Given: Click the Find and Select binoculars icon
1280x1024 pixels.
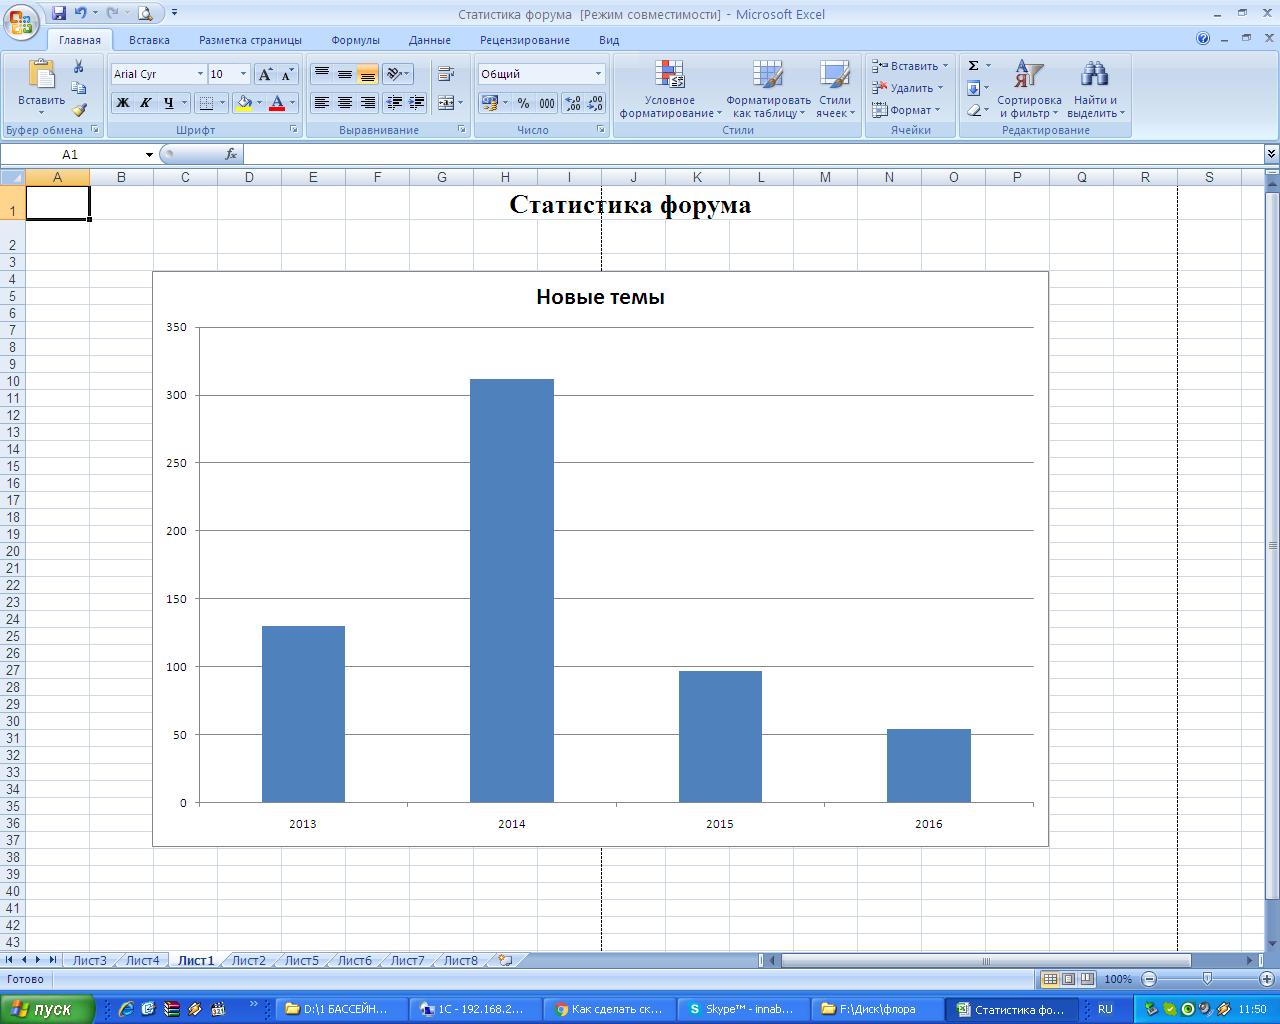Looking at the screenshot, I should 1094,75.
